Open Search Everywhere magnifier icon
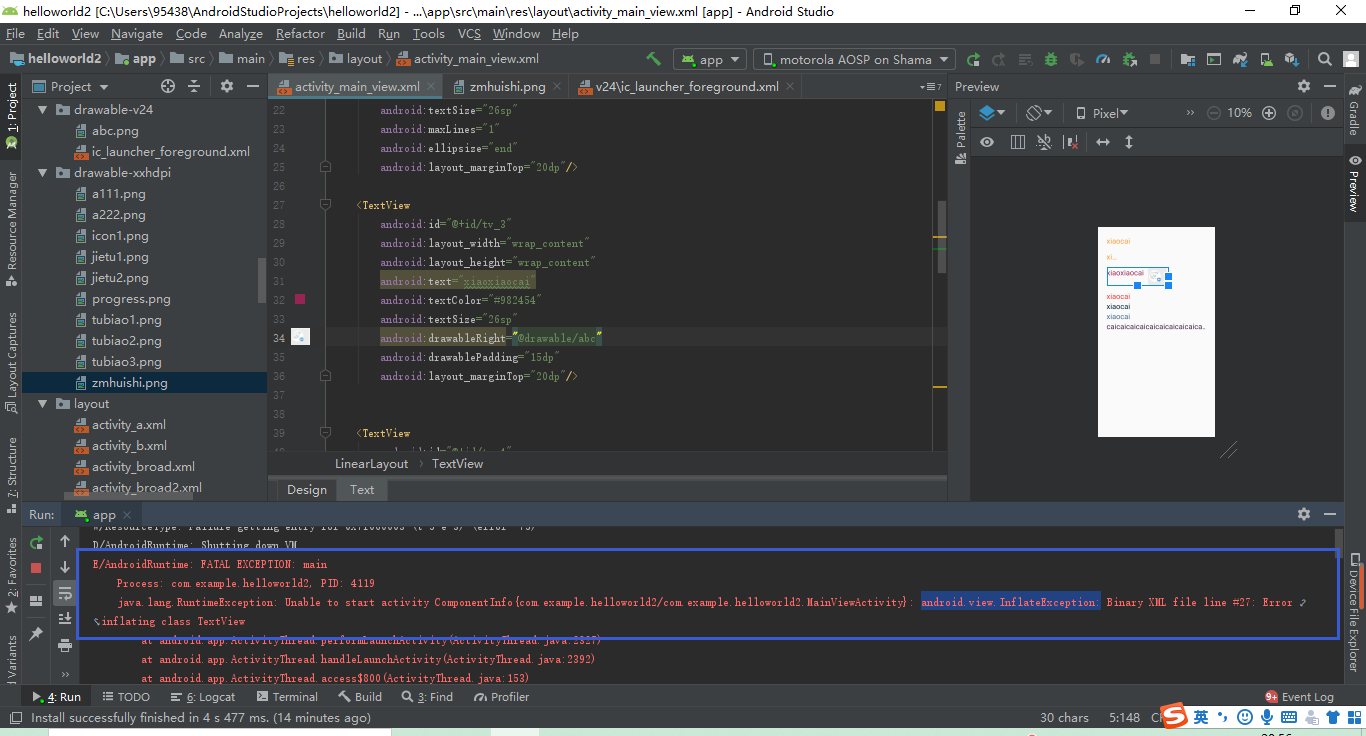Screen dimensions: 1366x736 click(x=1325, y=59)
